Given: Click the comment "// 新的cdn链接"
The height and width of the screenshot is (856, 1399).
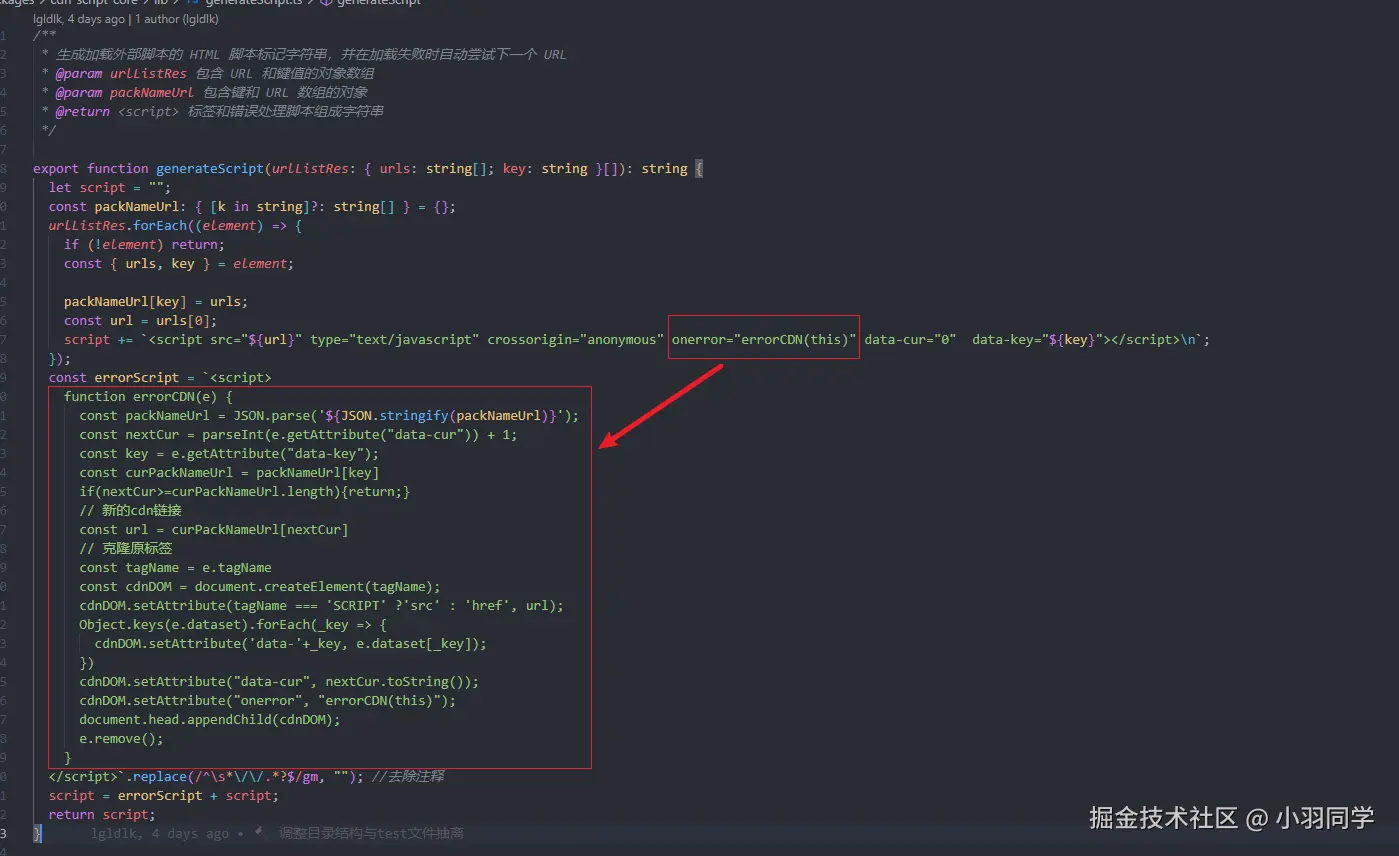Looking at the screenshot, I should [131, 510].
